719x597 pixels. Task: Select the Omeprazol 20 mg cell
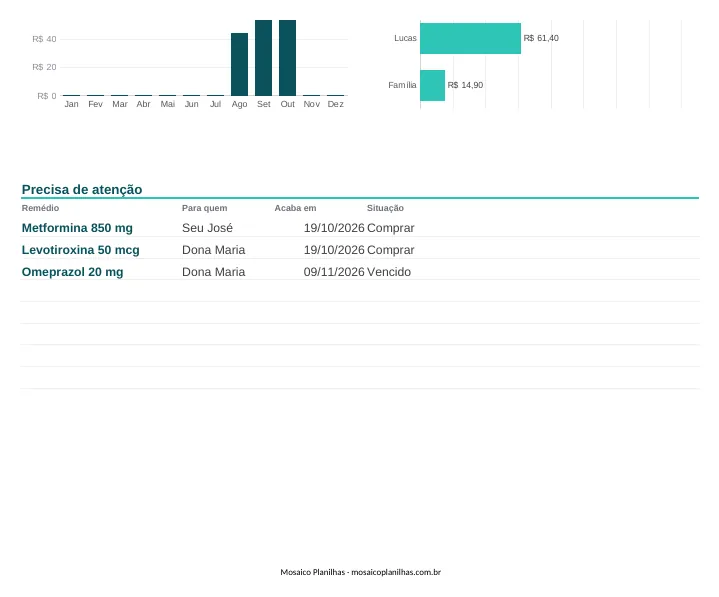pos(72,272)
